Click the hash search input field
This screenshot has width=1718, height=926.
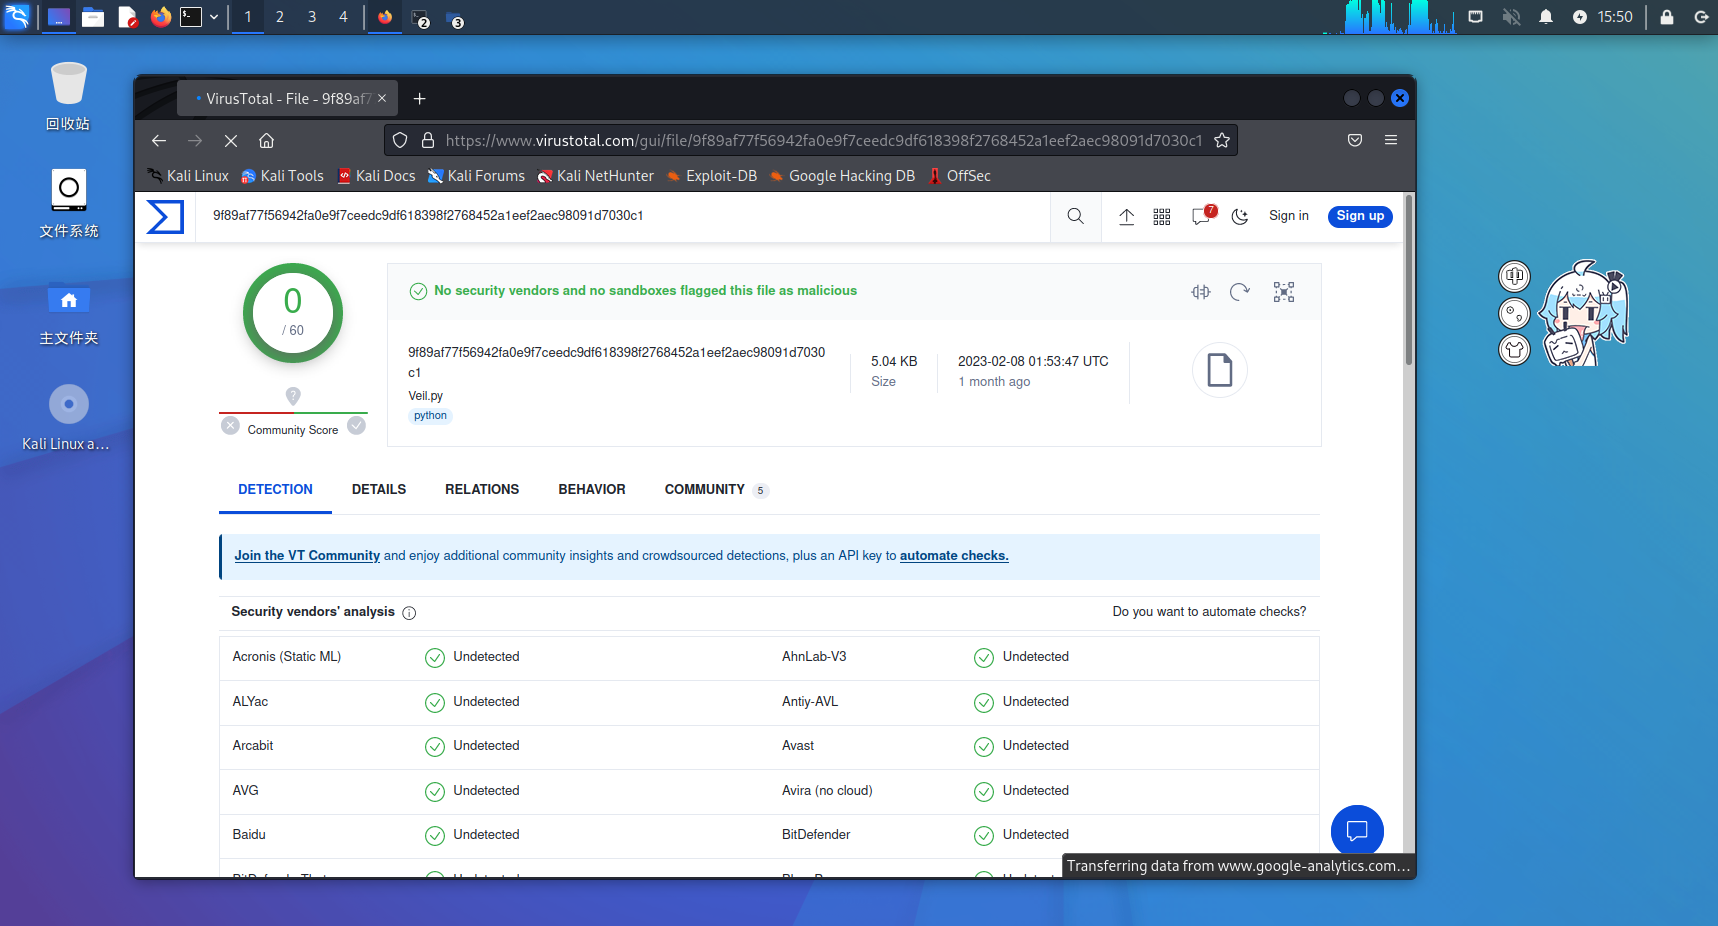[622, 216]
